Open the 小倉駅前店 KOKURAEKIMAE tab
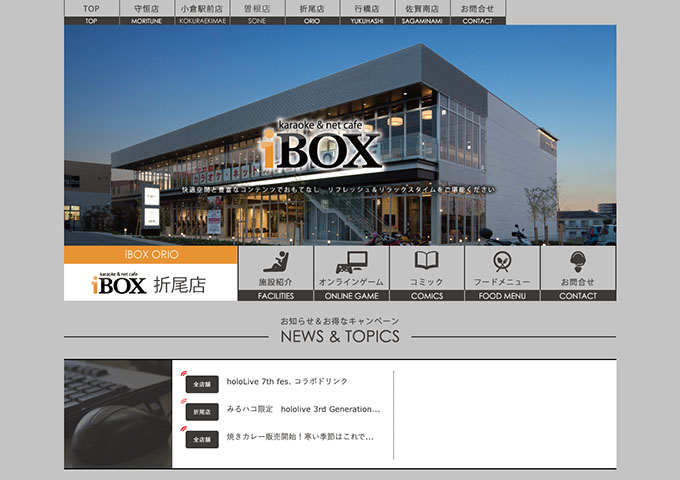Viewport: 680px width, 480px height. click(202, 12)
